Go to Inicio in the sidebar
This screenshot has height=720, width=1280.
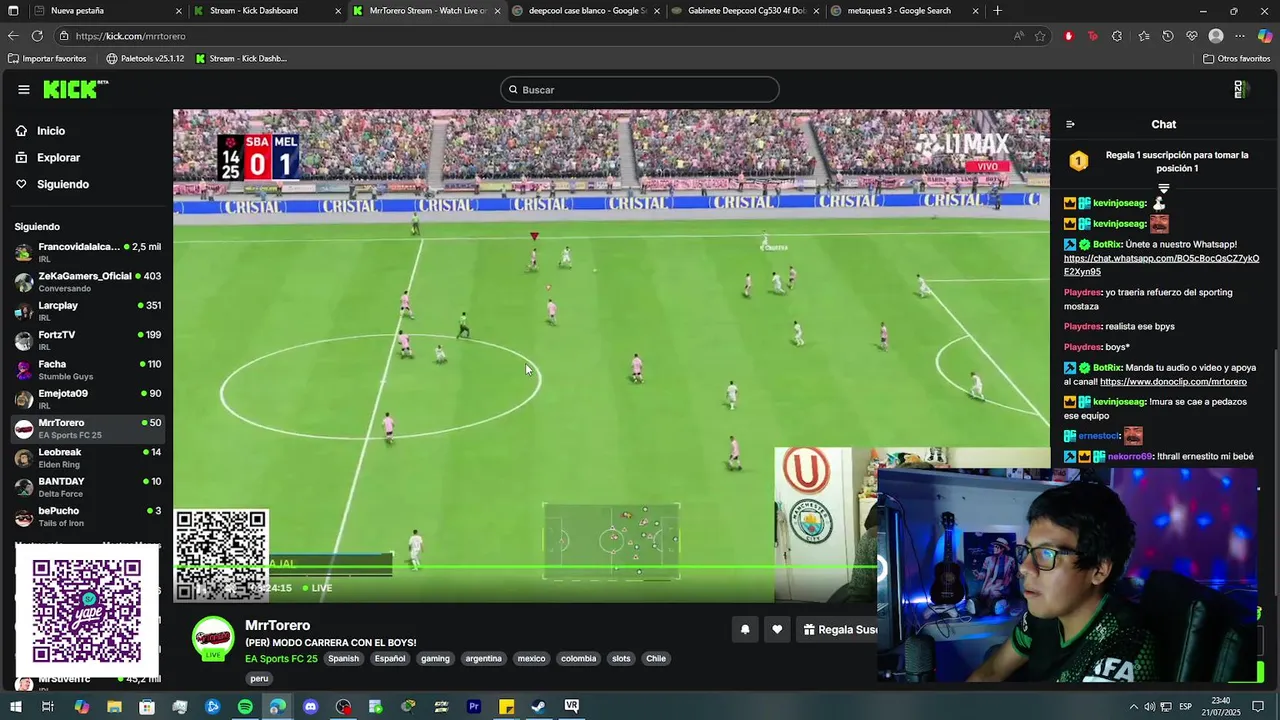coord(50,131)
